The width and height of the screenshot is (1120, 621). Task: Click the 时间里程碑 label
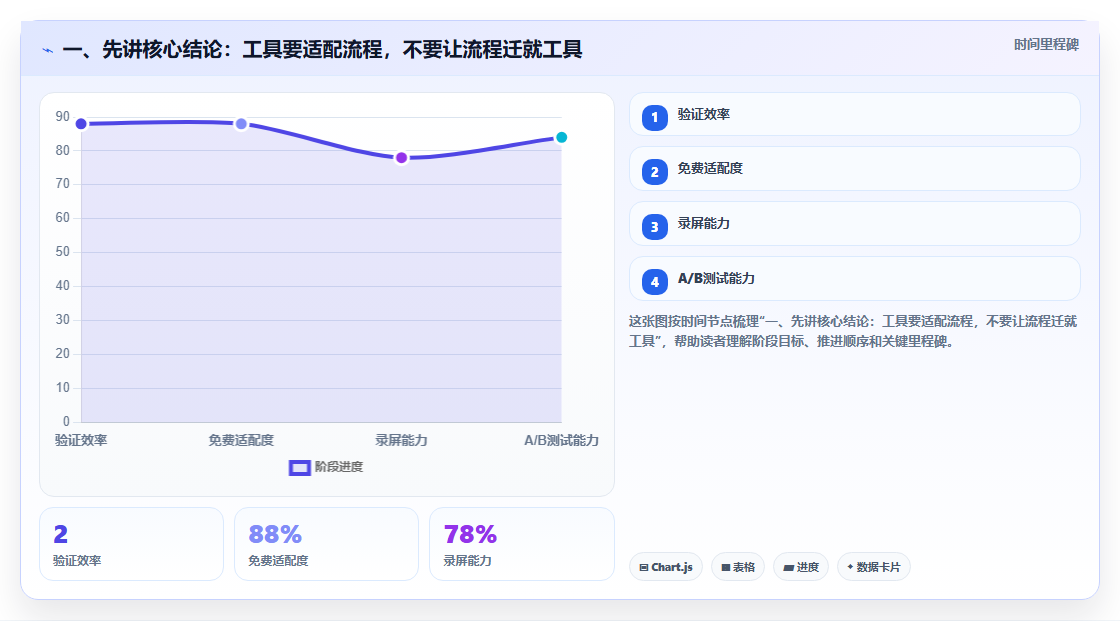1046,44
